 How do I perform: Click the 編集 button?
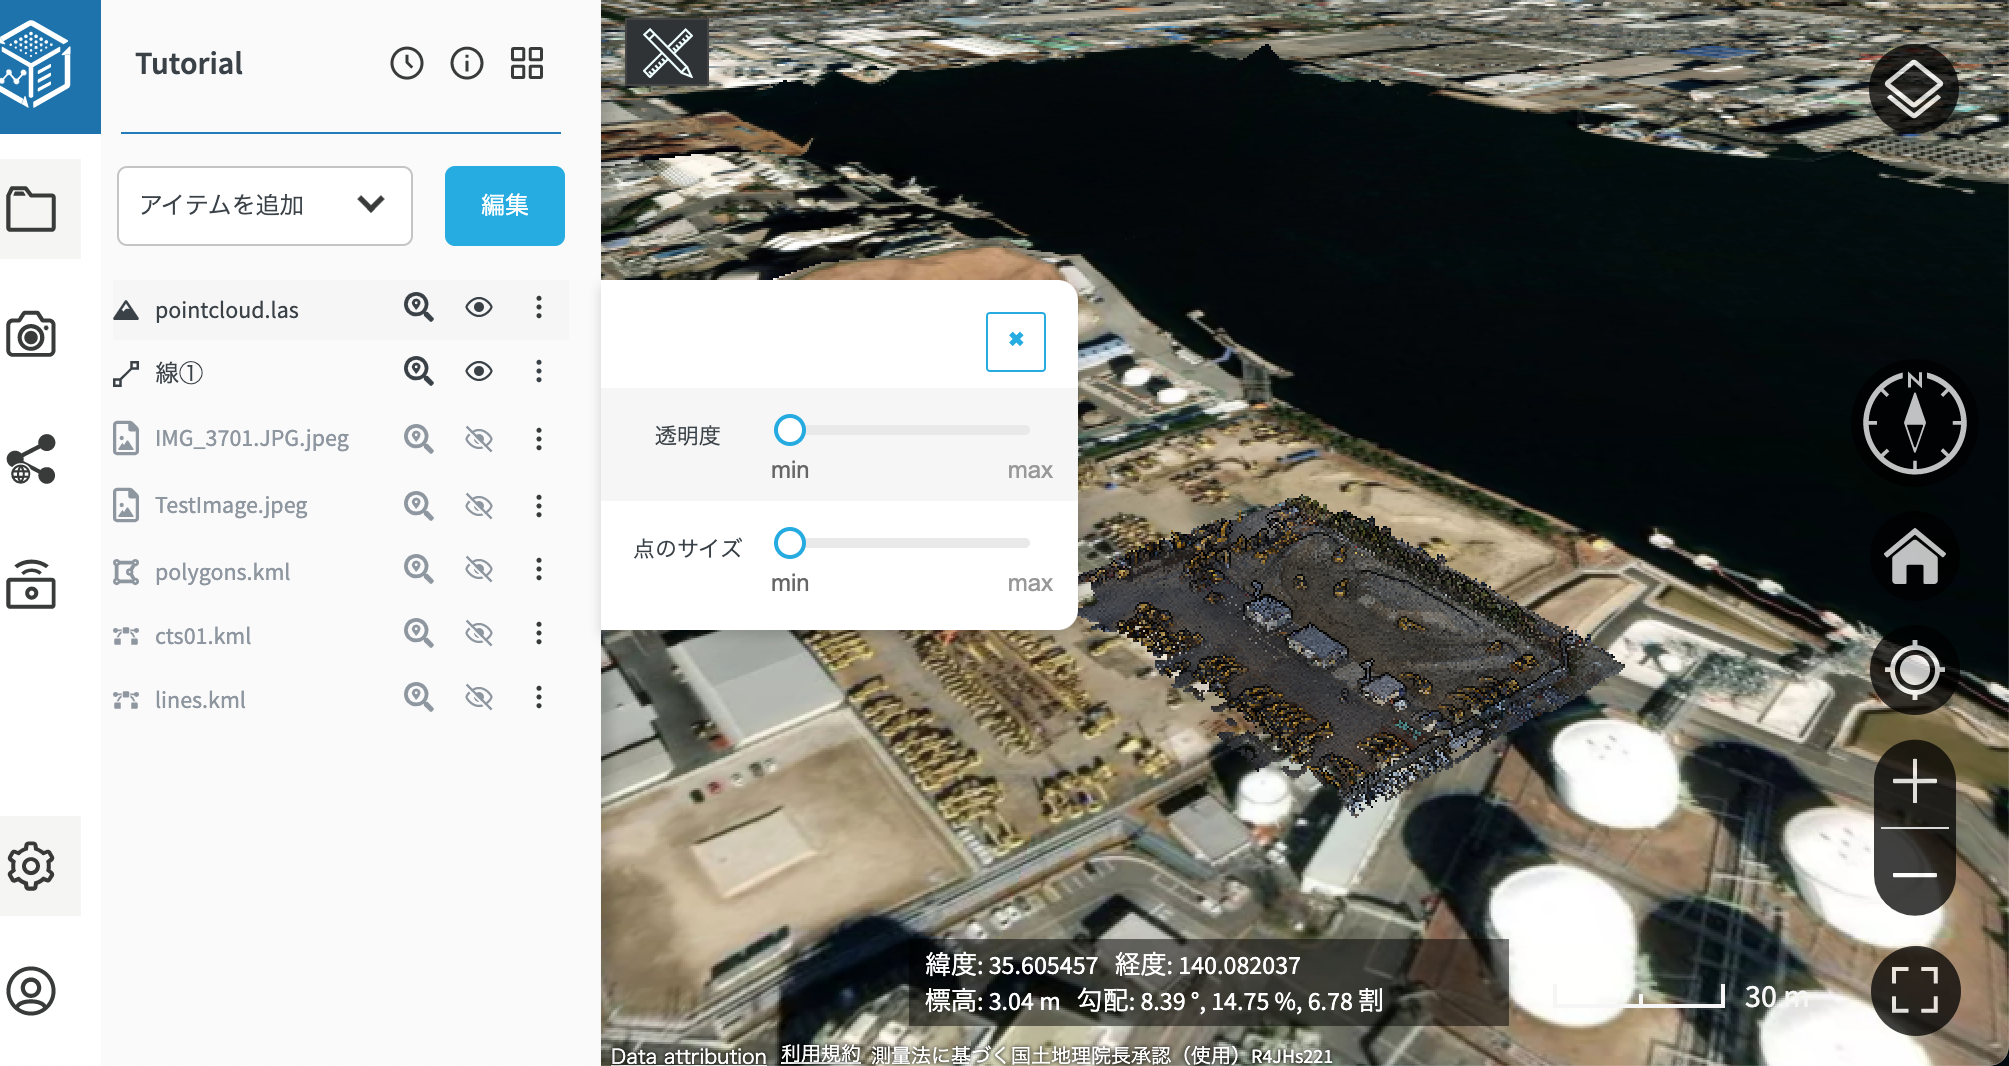point(504,205)
